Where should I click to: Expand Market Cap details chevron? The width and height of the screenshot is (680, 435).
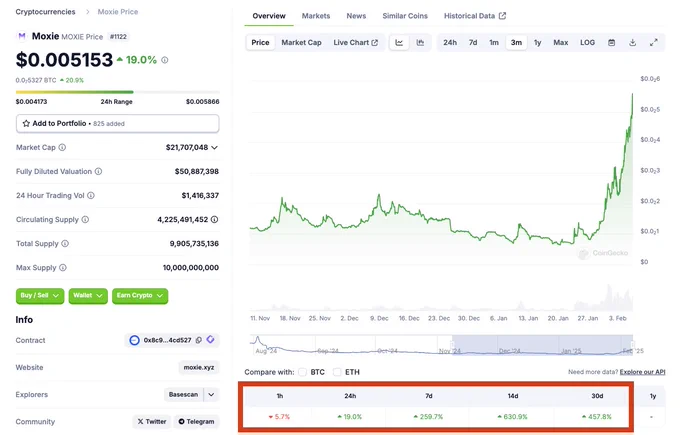click(214, 147)
